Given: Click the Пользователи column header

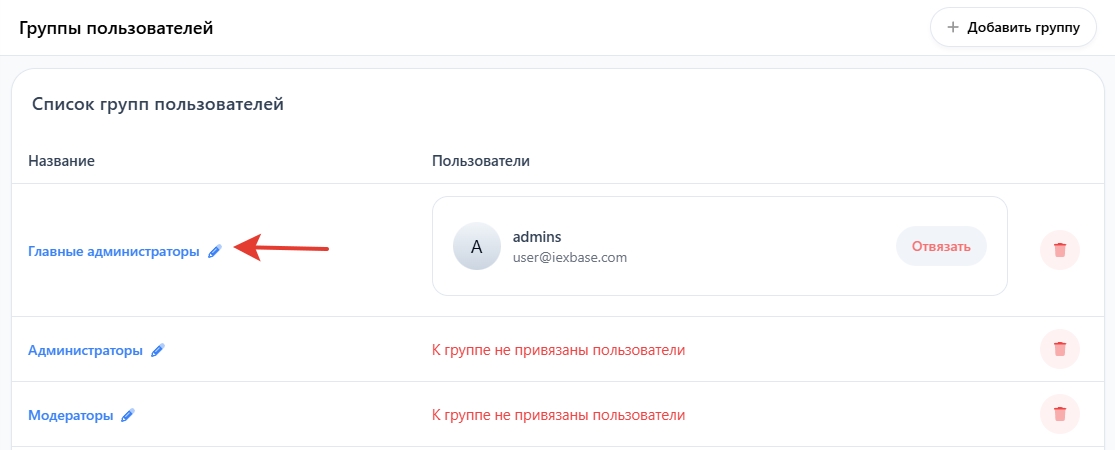Looking at the screenshot, I should pyautogui.click(x=480, y=160).
